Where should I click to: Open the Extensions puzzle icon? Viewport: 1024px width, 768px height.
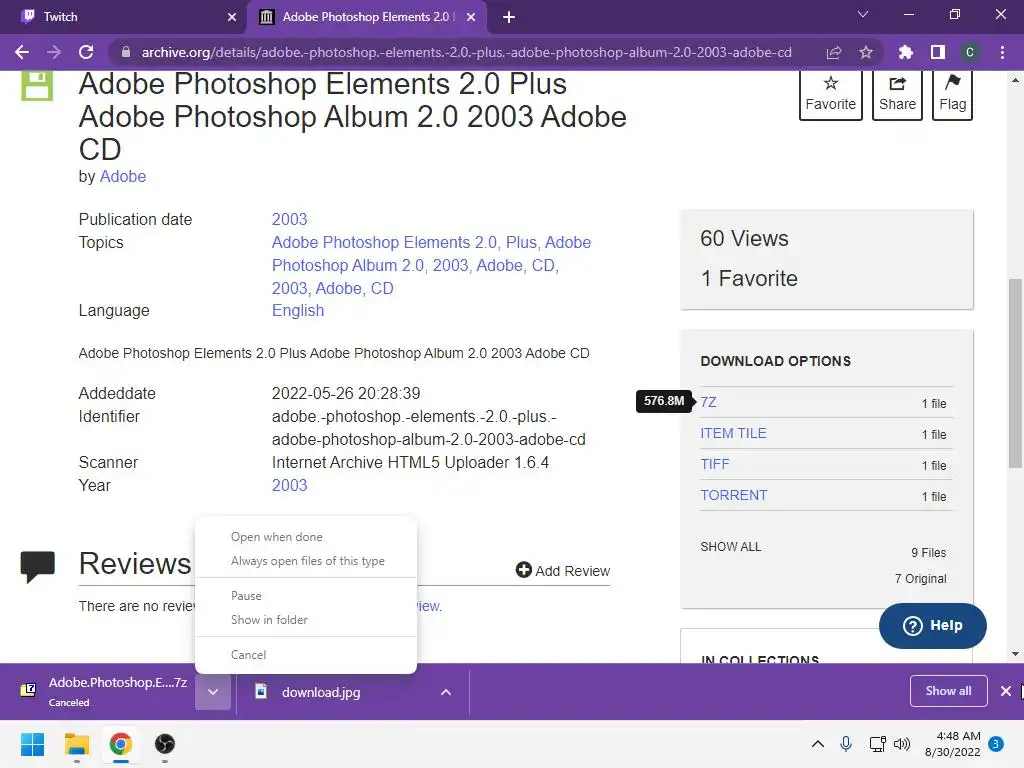(905, 52)
